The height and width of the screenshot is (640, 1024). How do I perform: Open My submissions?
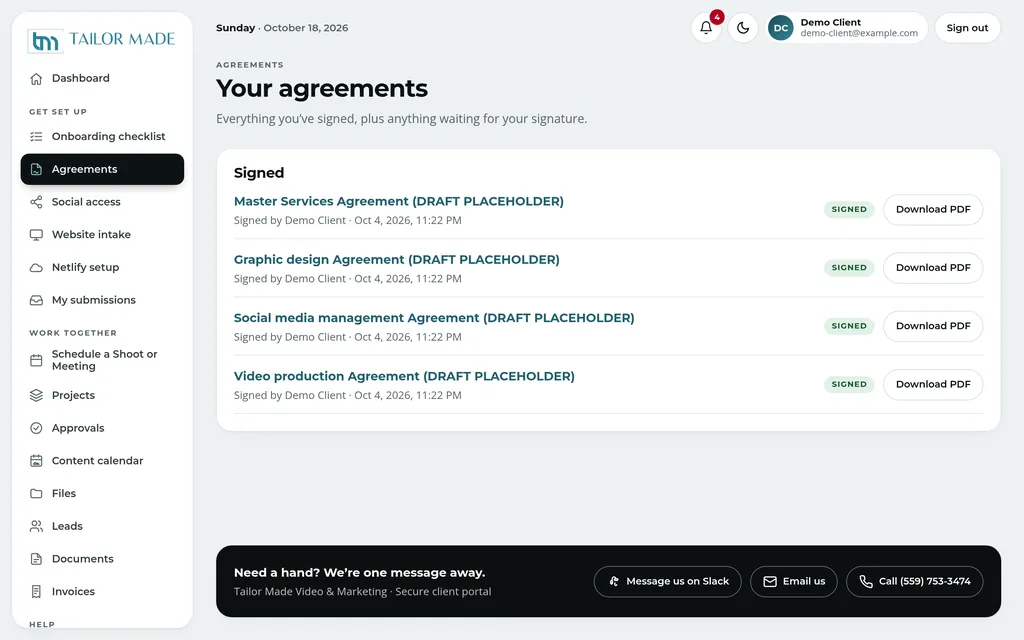click(102, 300)
